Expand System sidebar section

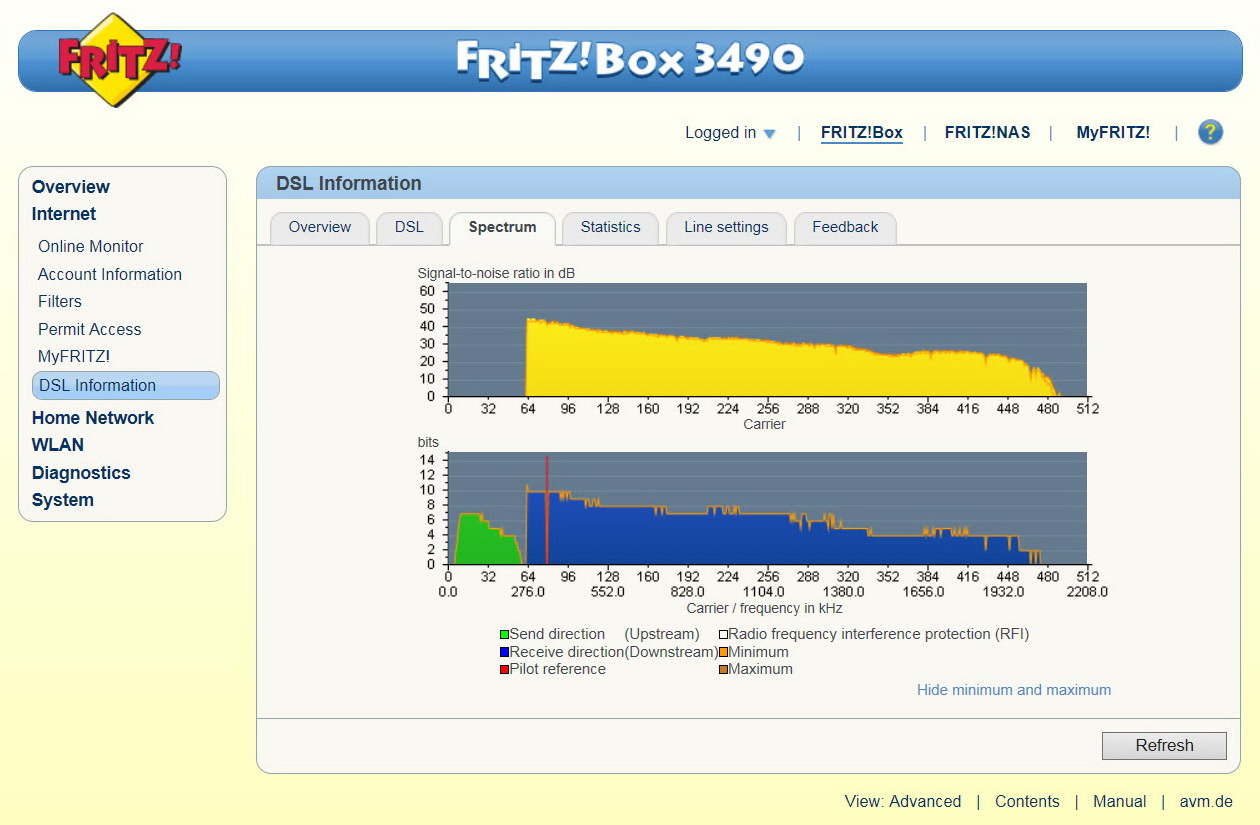click(x=63, y=500)
